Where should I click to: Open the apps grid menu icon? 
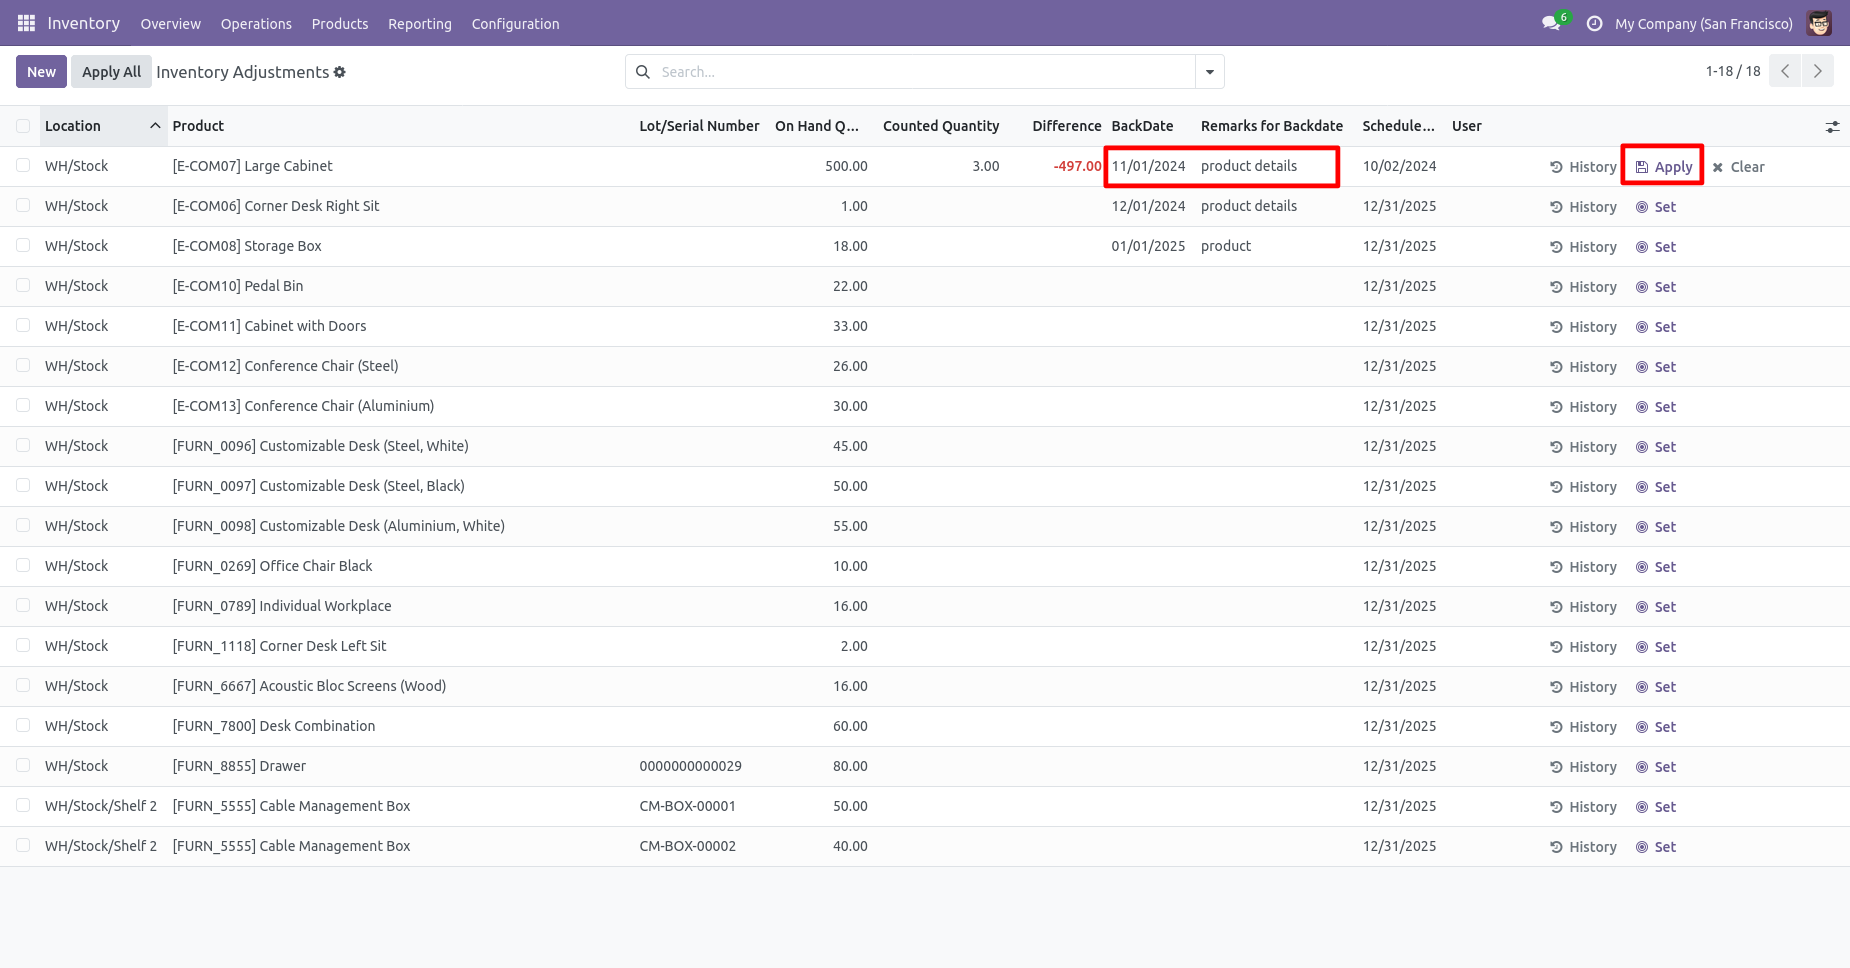tap(26, 23)
